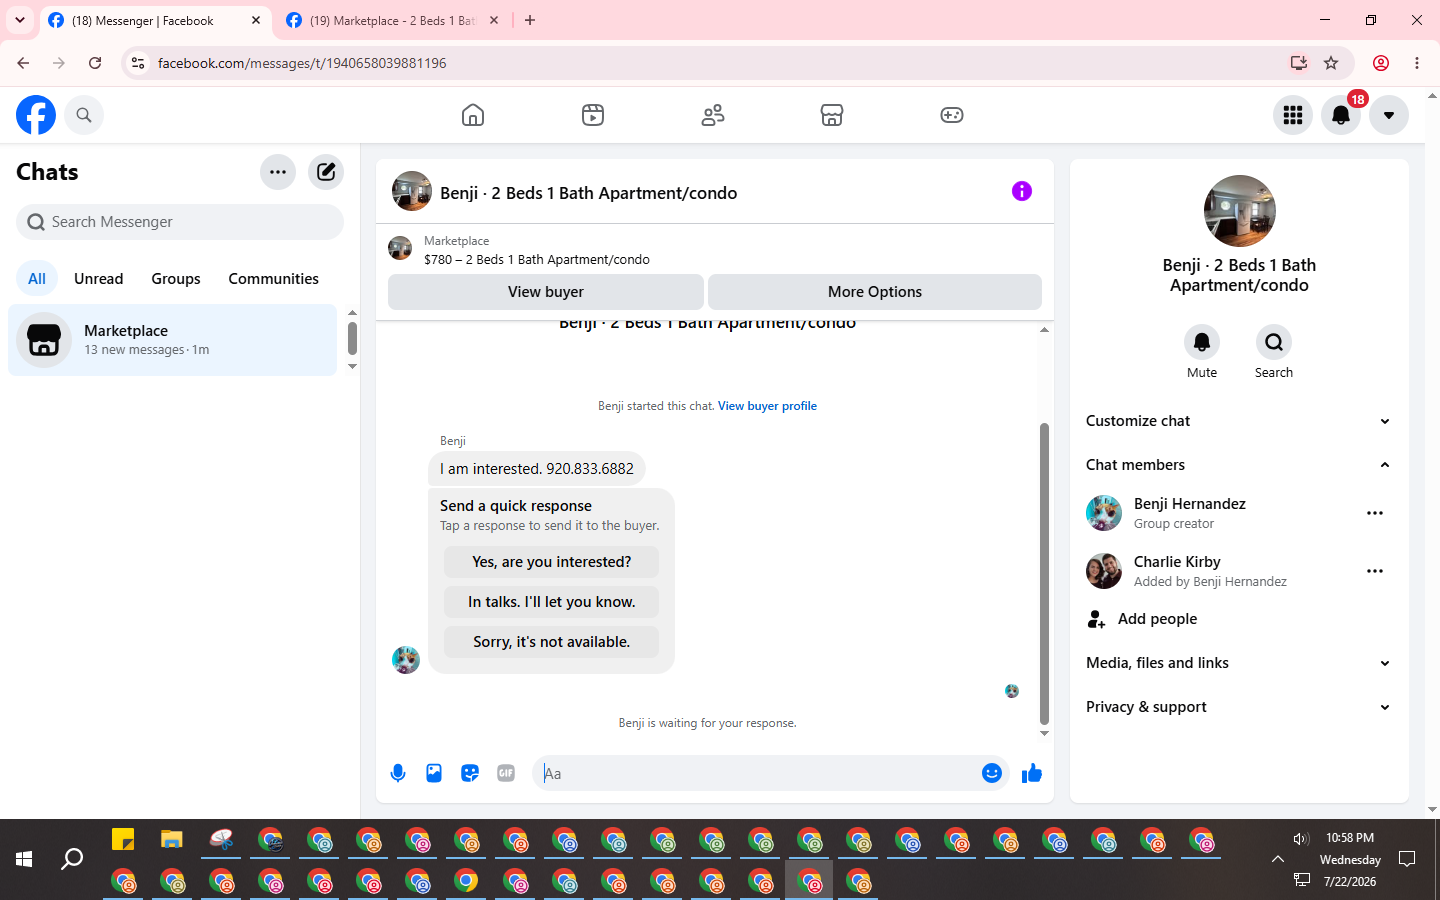Choose a sticker with the sticker icon

pyautogui.click(x=470, y=773)
